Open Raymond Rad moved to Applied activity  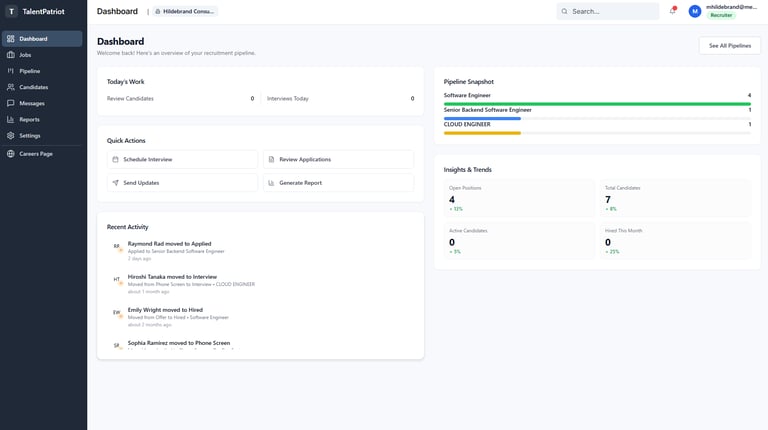(x=169, y=243)
